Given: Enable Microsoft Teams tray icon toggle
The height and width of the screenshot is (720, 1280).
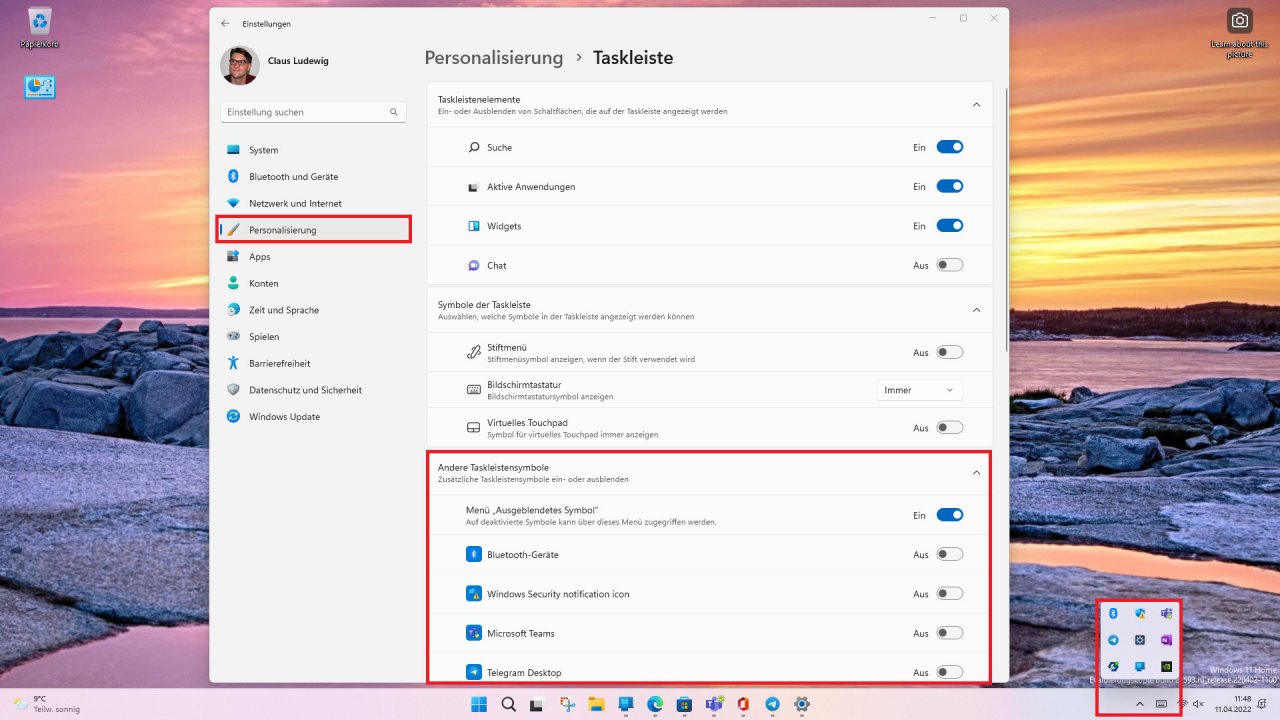Looking at the screenshot, I should point(949,633).
